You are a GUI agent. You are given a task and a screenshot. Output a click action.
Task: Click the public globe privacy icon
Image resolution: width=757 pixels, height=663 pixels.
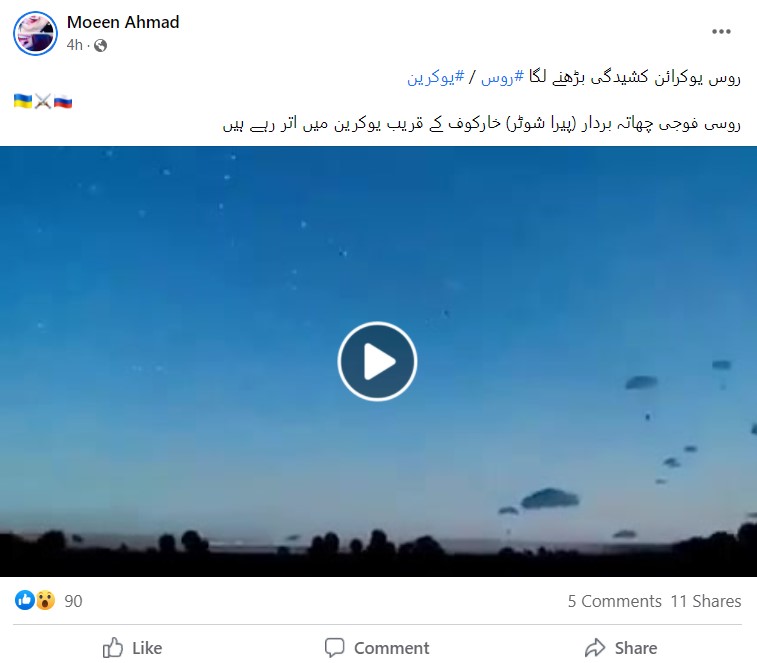(100, 45)
